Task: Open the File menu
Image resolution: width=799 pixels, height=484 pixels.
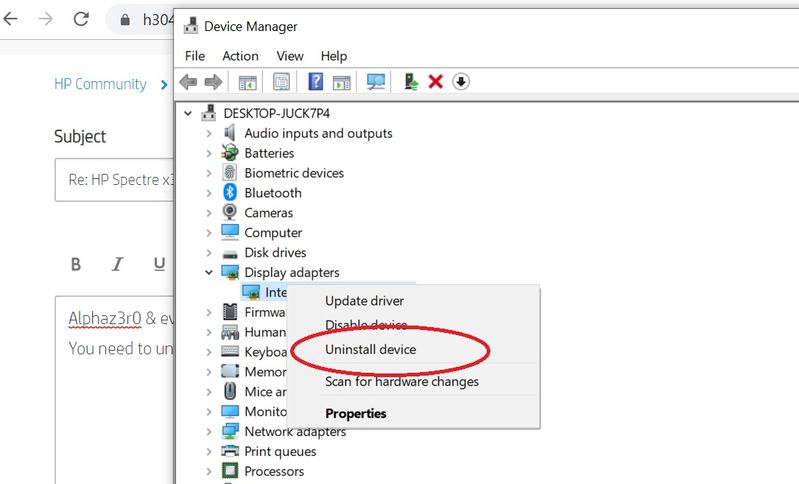Action: (x=195, y=56)
